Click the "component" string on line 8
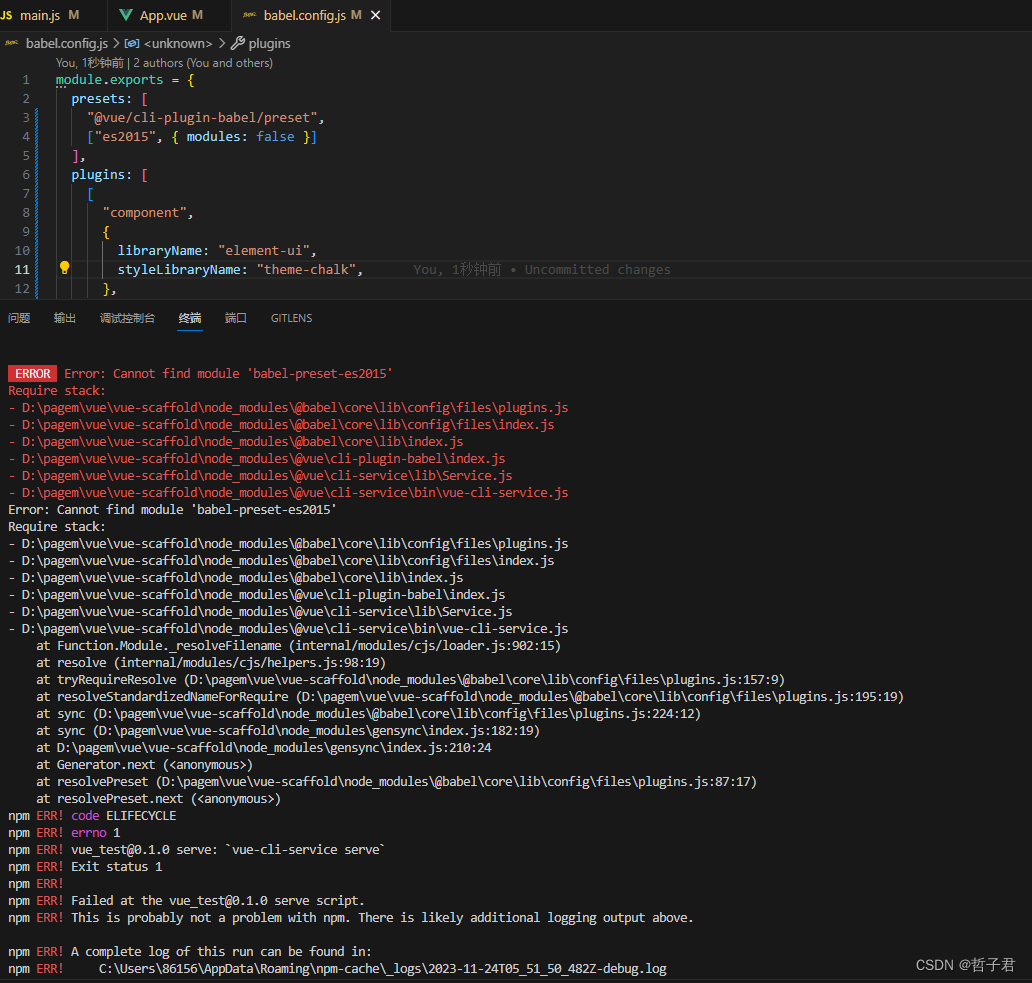Viewport: 1032px width, 983px height. tap(145, 213)
